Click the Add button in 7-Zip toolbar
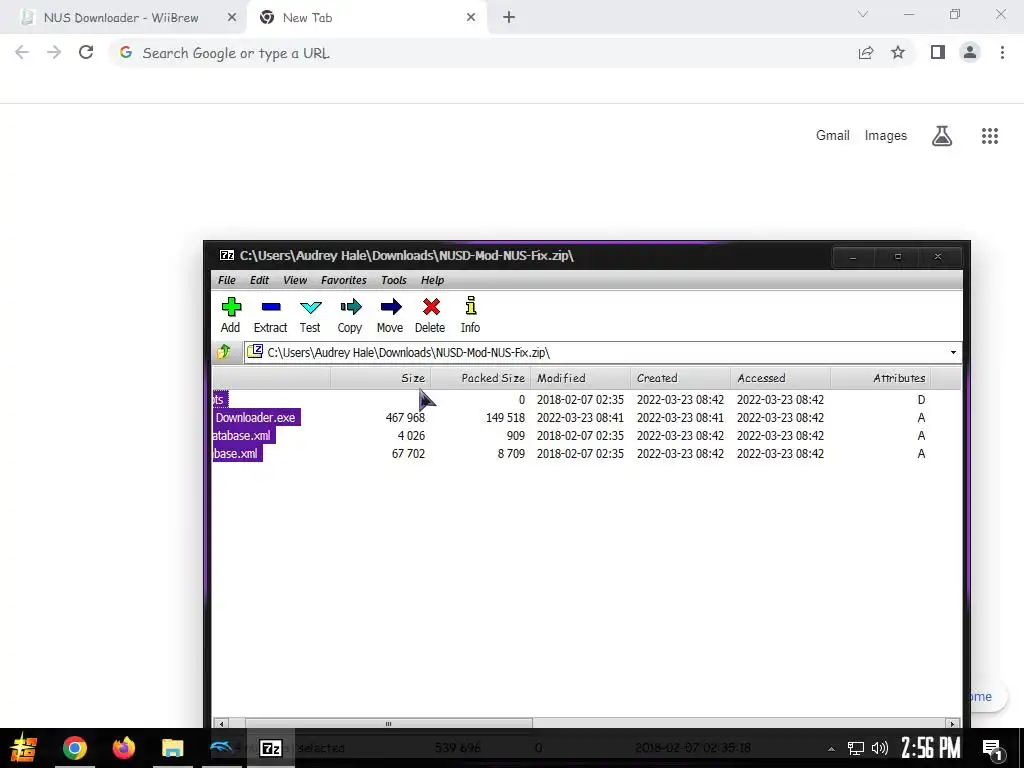Viewport: 1024px width, 768px height. (x=231, y=315)
